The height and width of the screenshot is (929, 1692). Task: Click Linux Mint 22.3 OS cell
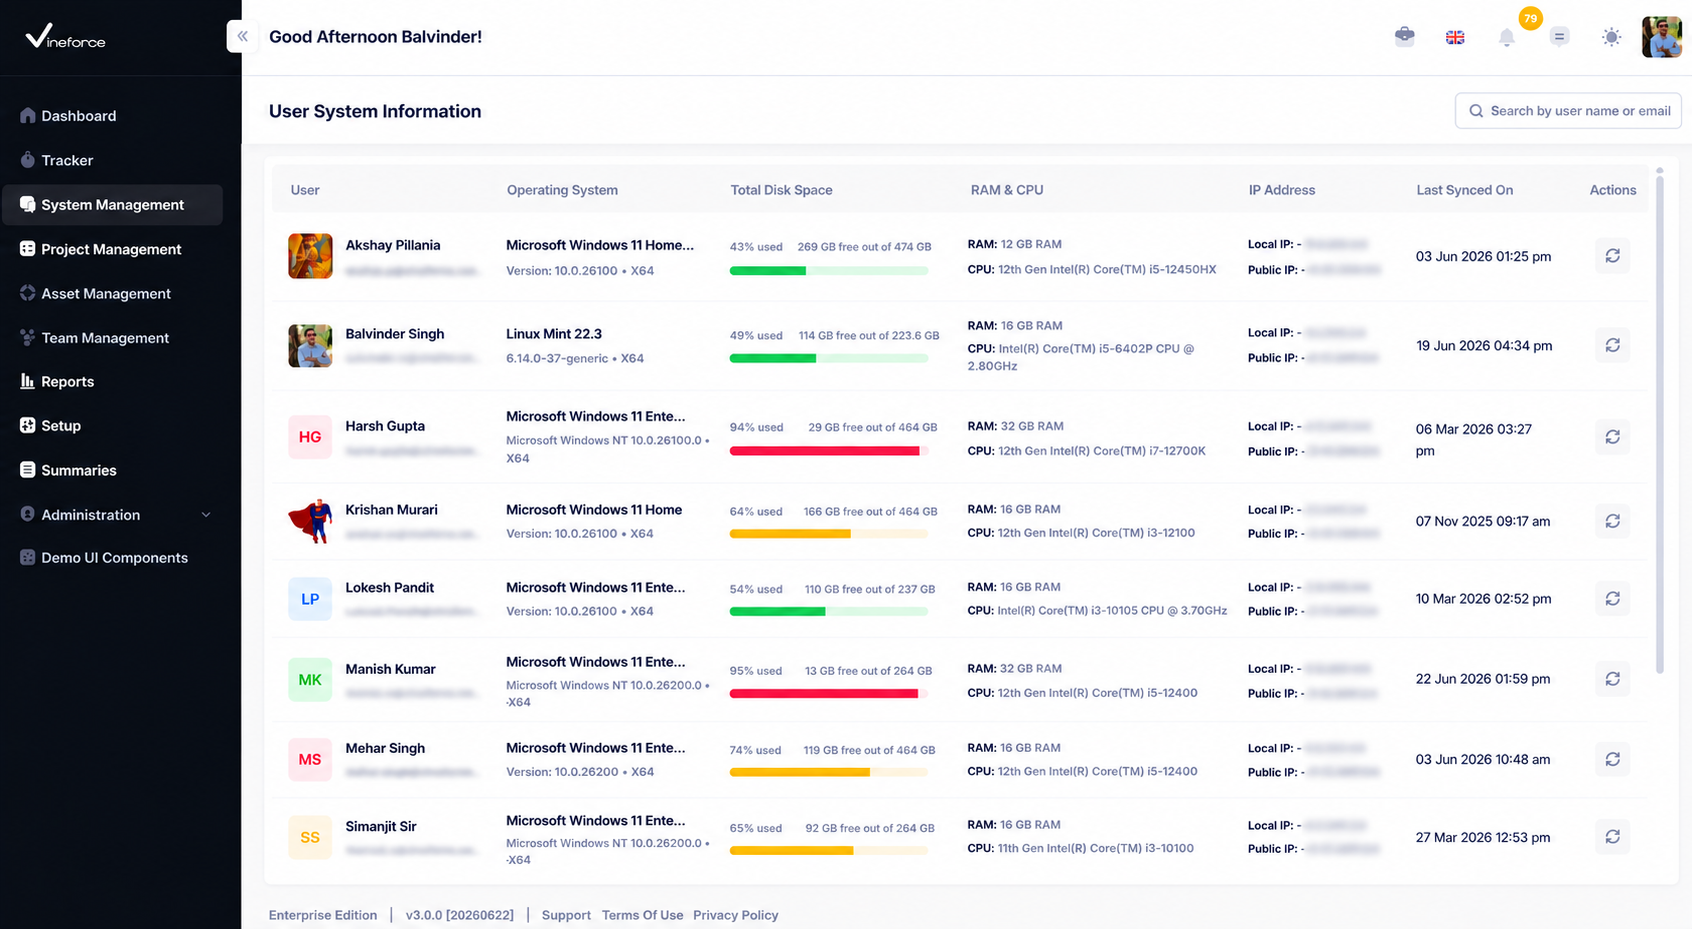554,334
